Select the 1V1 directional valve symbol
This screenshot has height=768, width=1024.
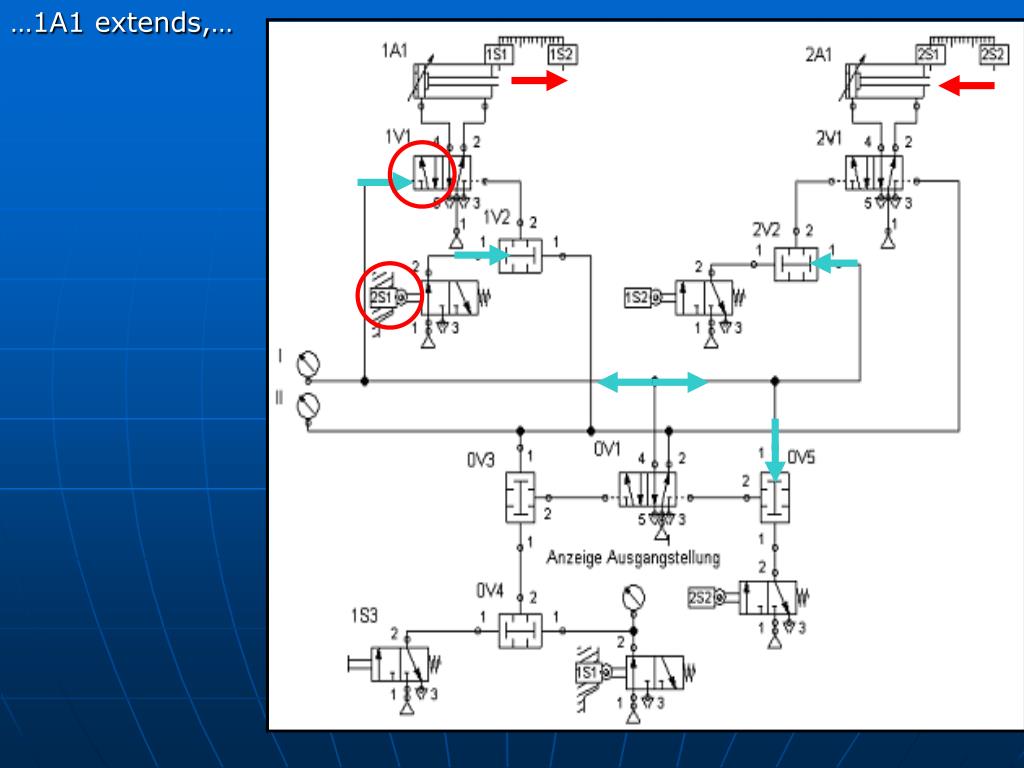click(x=442, y=173)
